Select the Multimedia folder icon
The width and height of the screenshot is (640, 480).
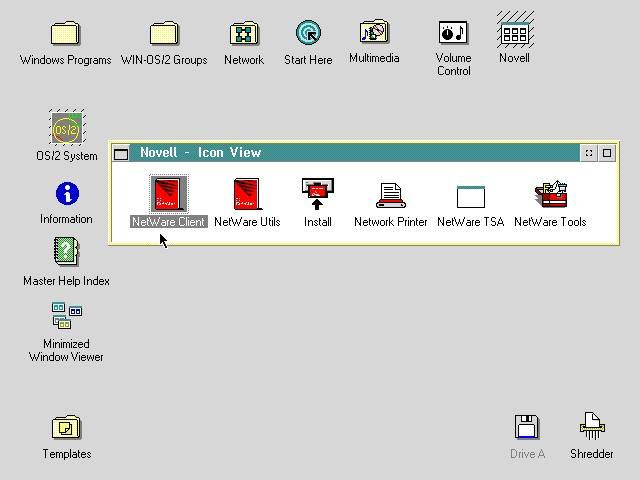(x=374, y=31)
